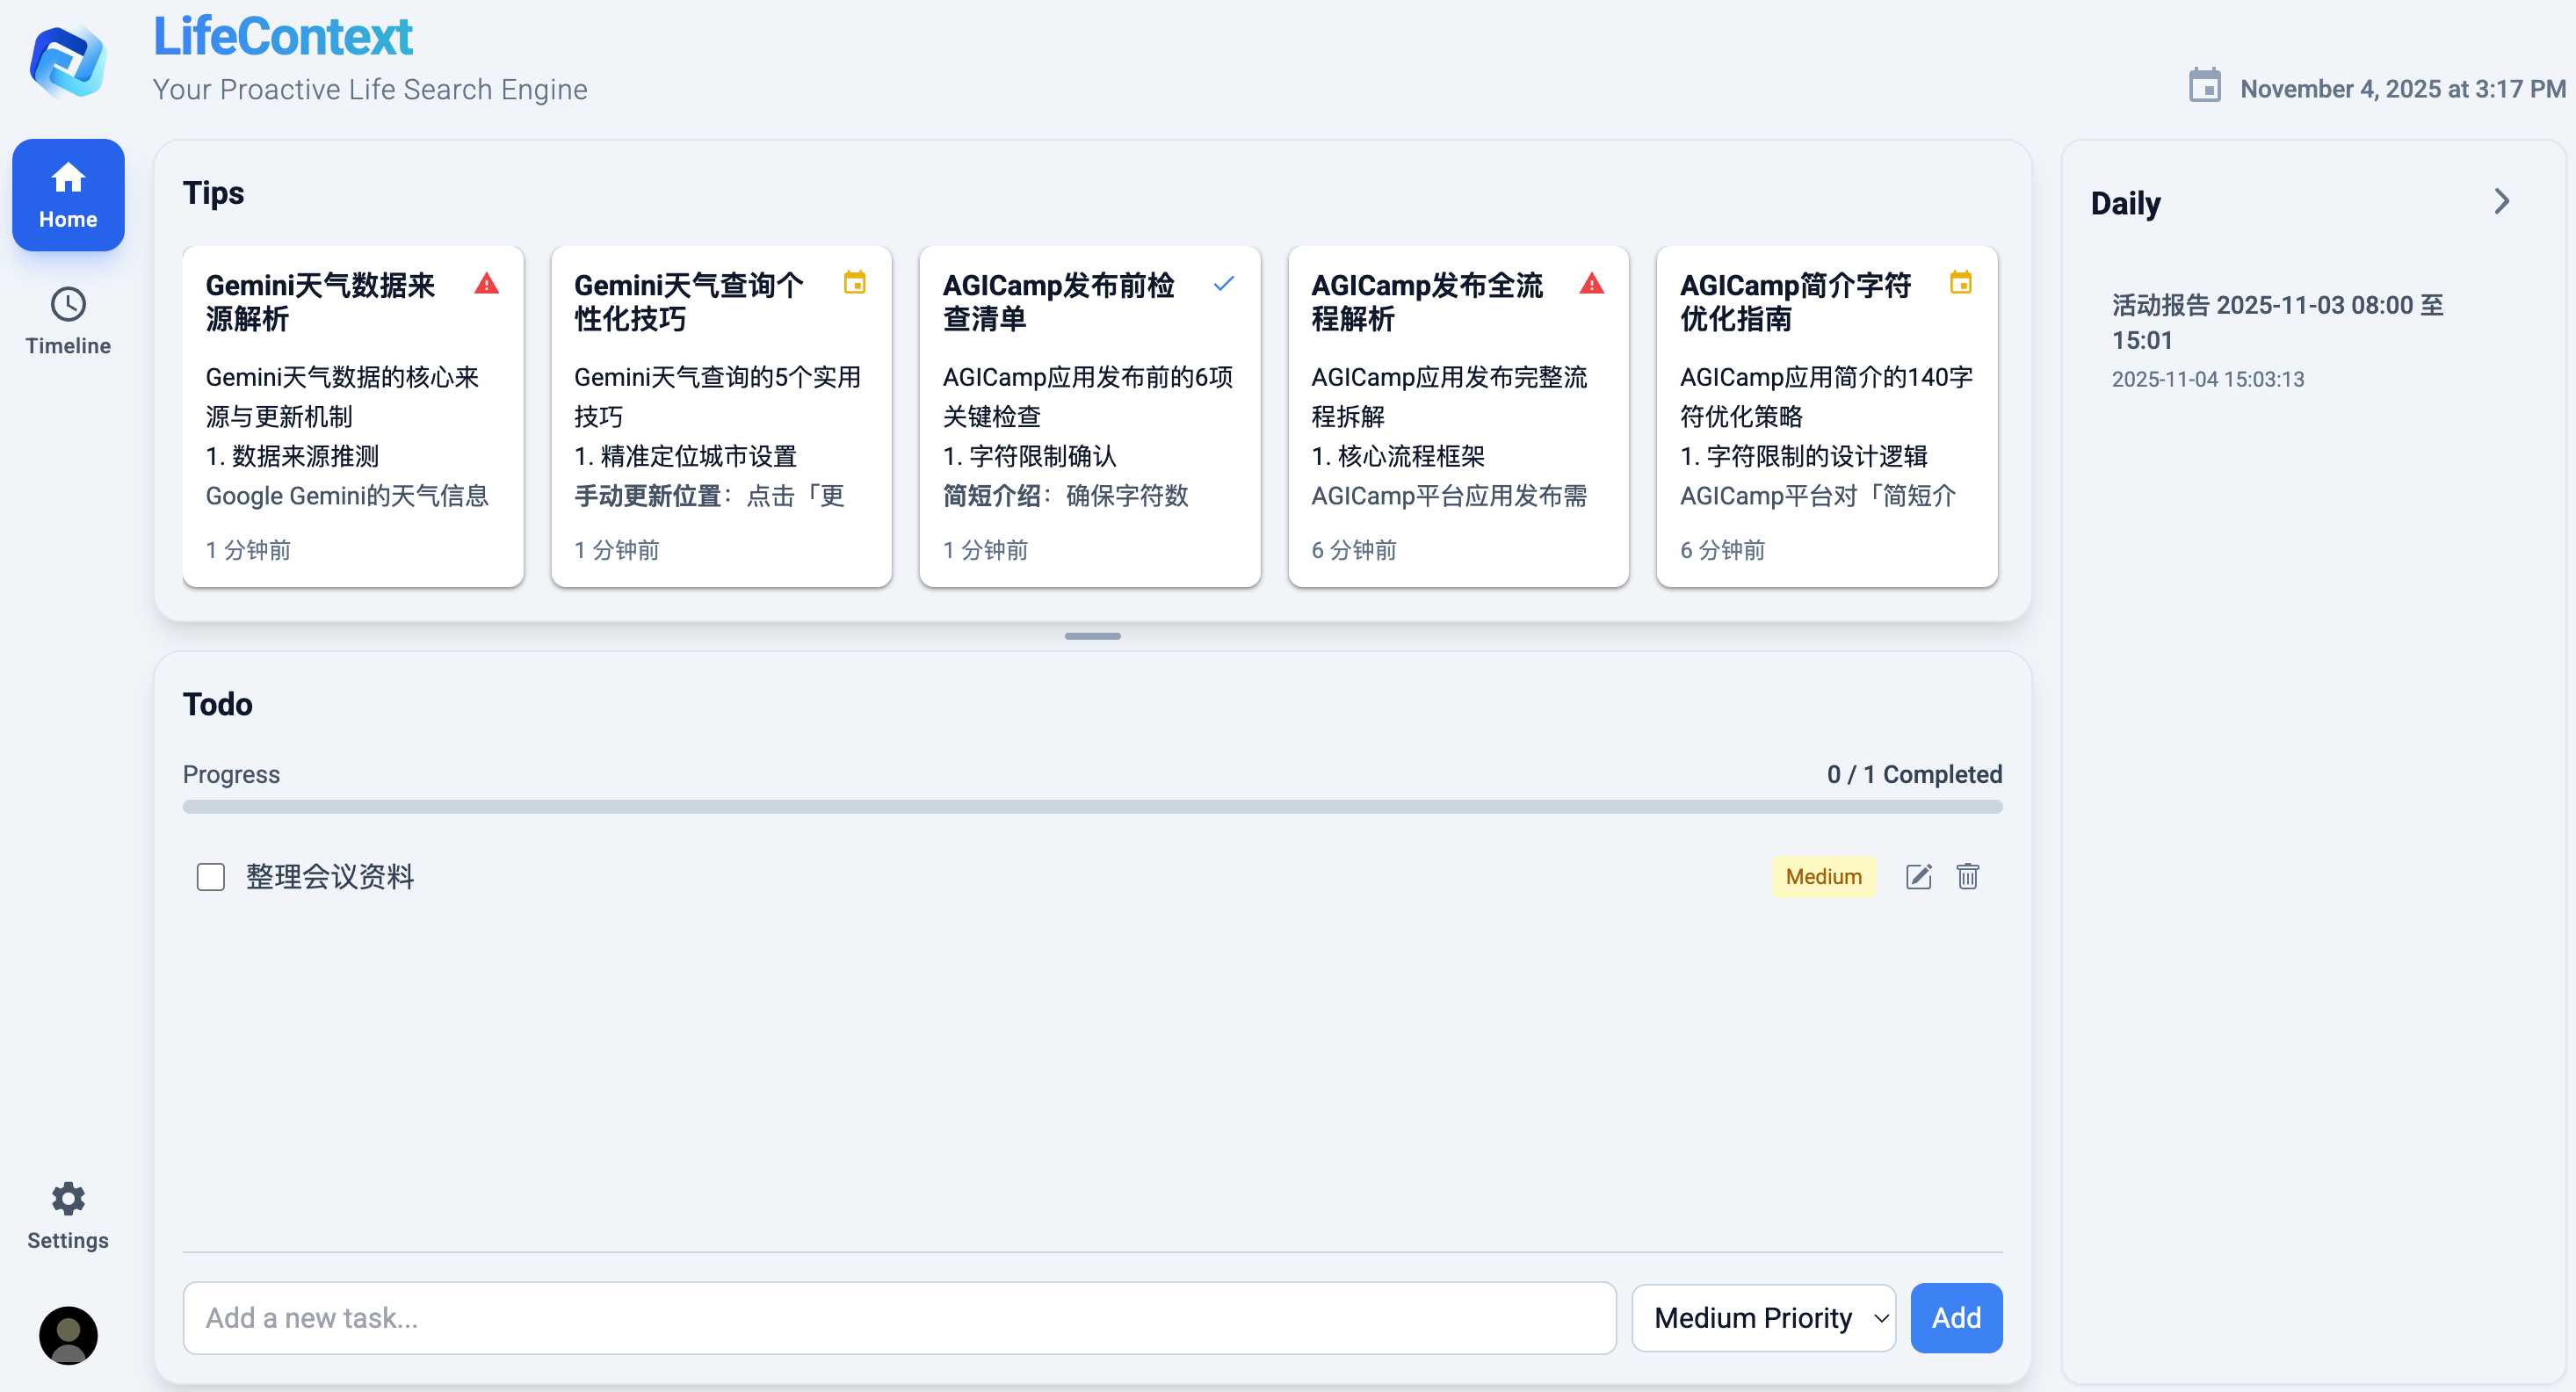Click the profile avatar at bottom left

tap(67, 1335)
